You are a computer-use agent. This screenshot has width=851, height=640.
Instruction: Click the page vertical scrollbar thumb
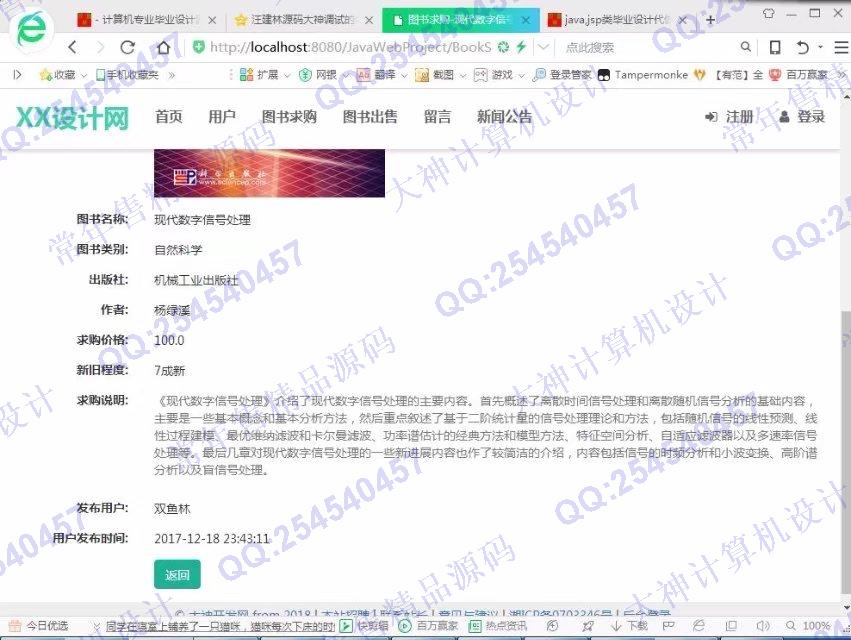846,453
